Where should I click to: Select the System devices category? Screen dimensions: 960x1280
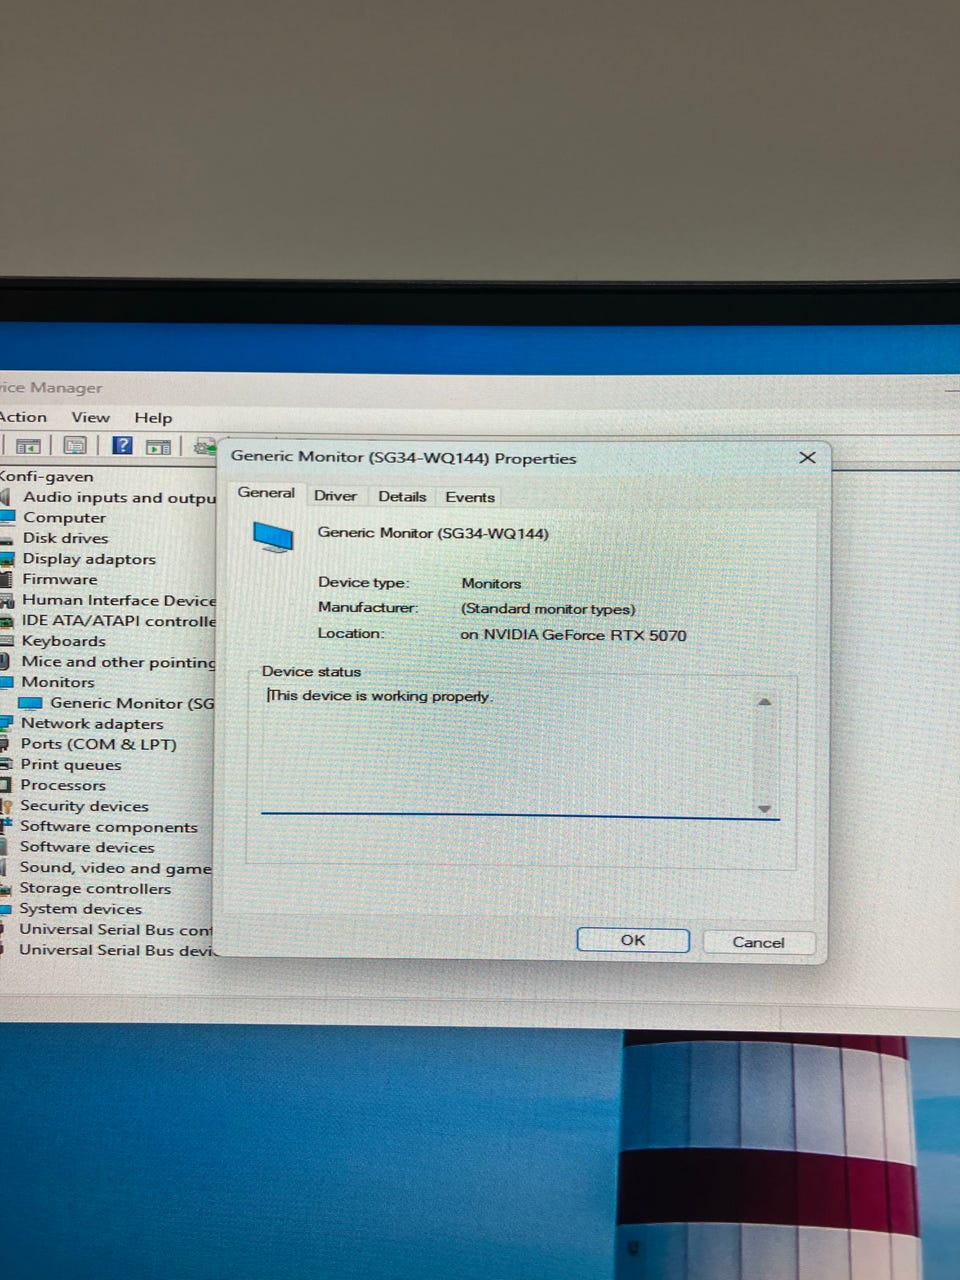81,909
